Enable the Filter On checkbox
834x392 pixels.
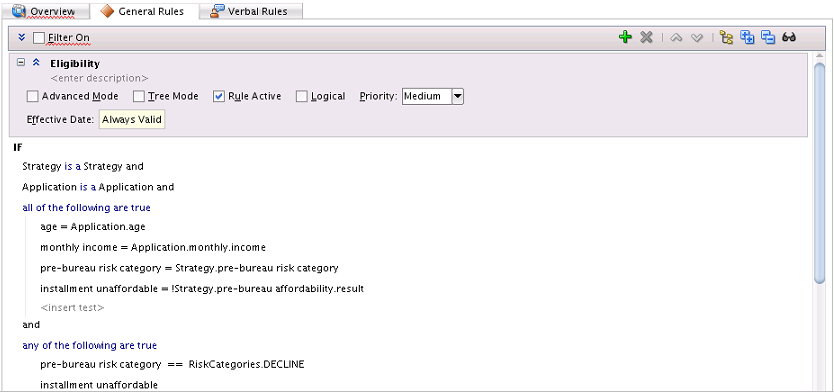[x=39, y=38]
